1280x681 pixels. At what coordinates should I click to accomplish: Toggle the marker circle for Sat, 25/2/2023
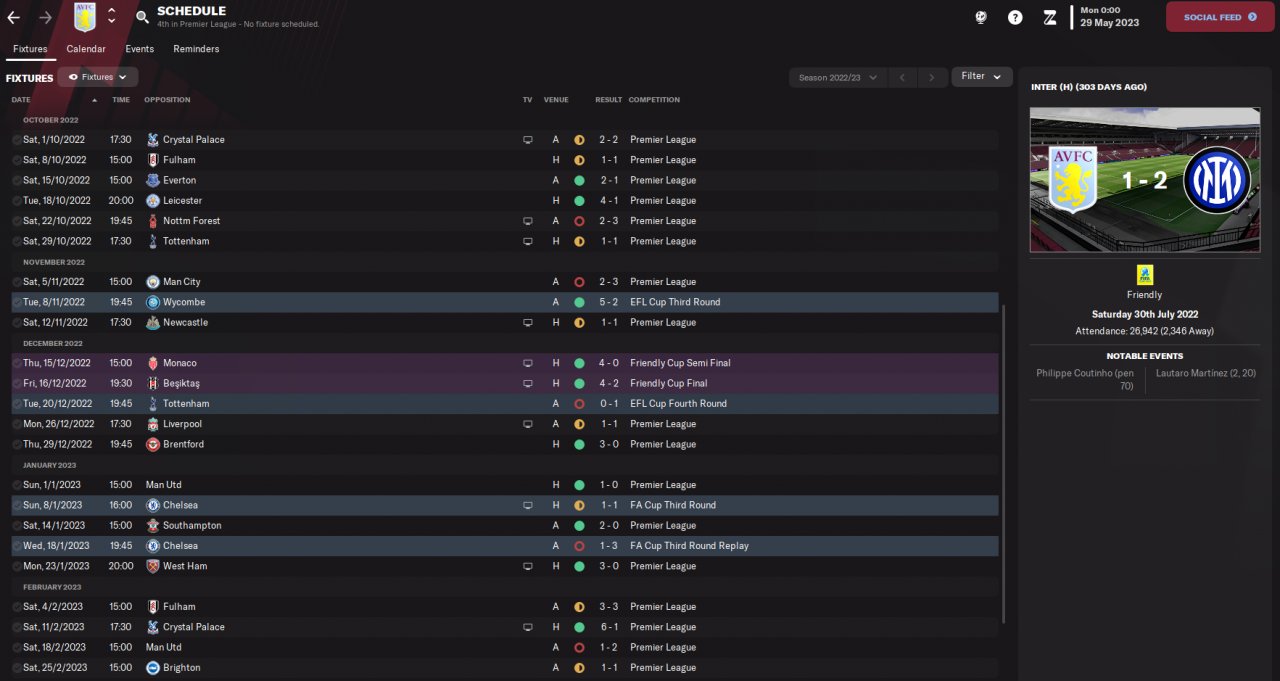coord(17,668)
